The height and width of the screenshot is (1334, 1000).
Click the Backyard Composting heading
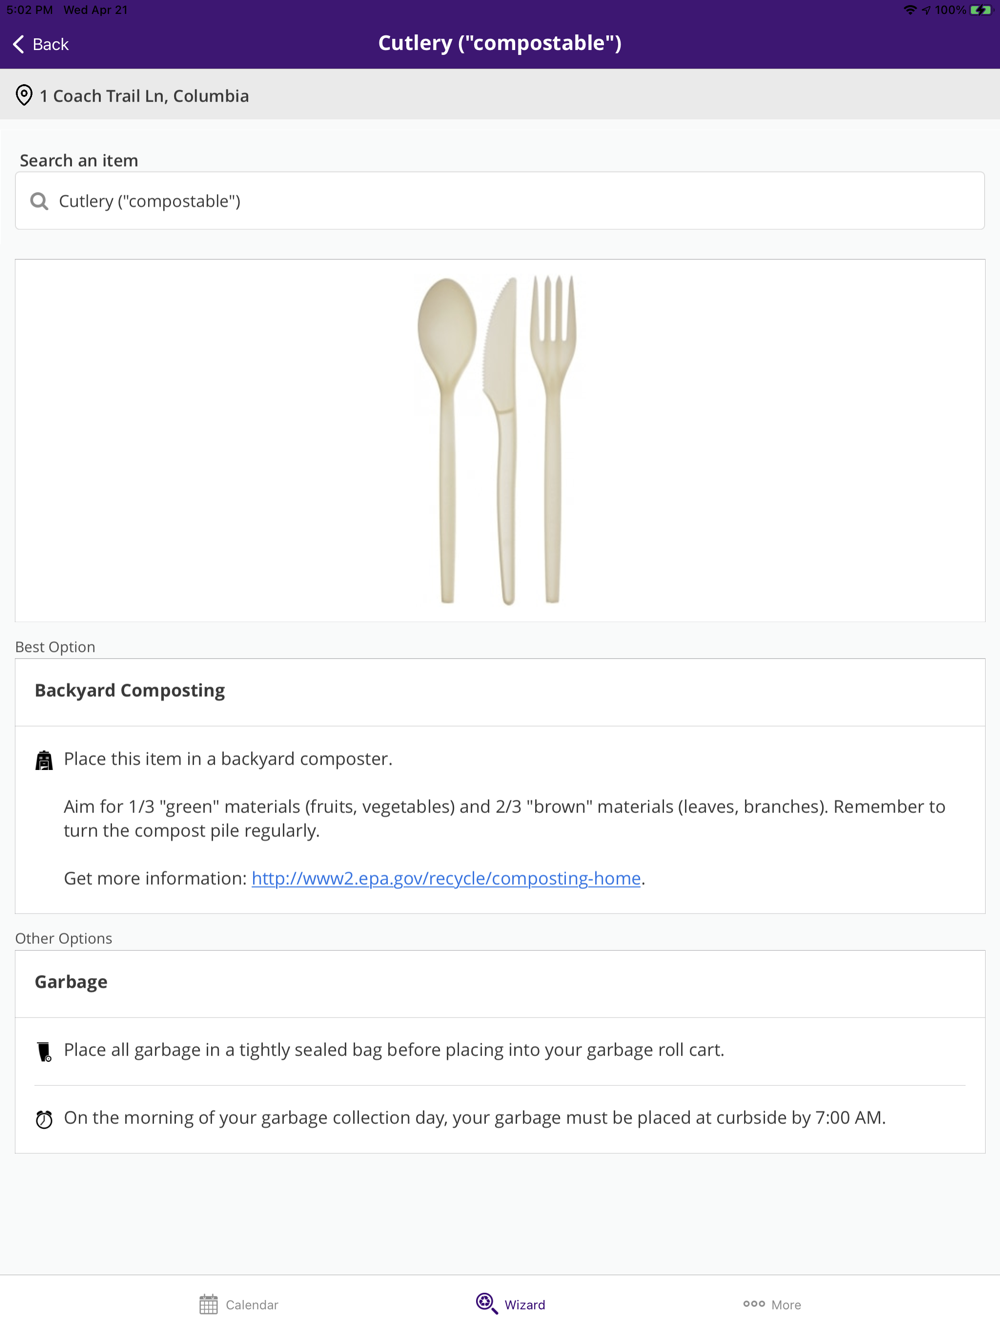point(130,691)
